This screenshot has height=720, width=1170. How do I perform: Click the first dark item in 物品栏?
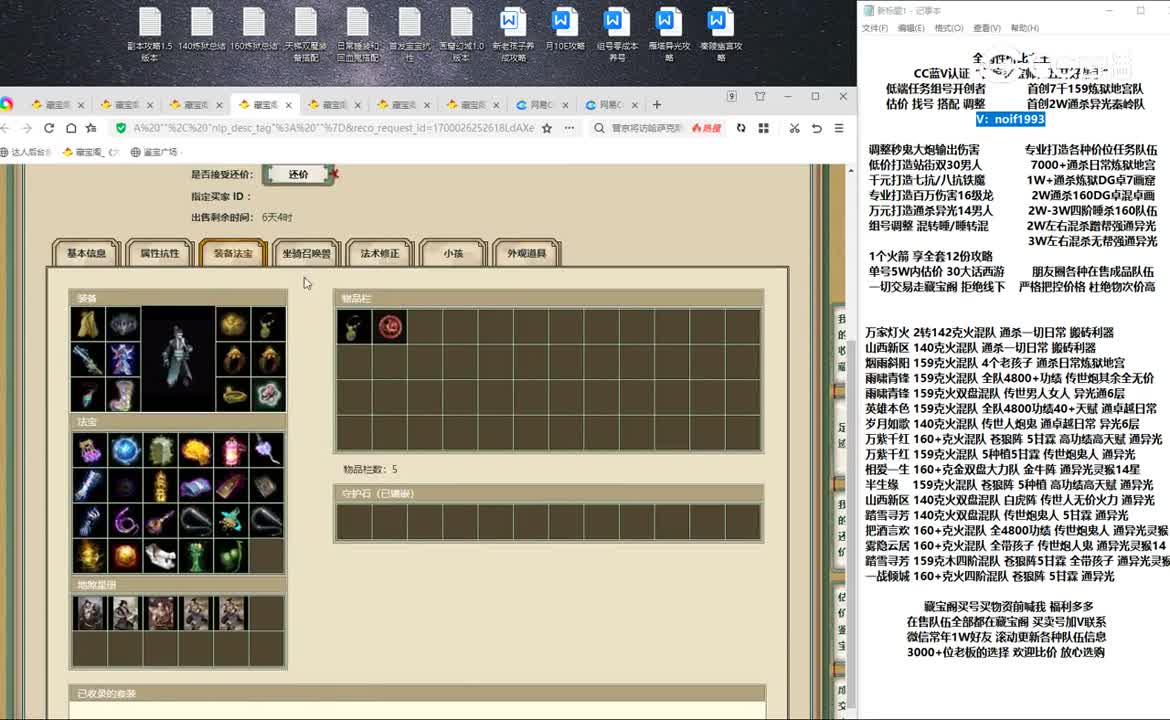(354, 327)
